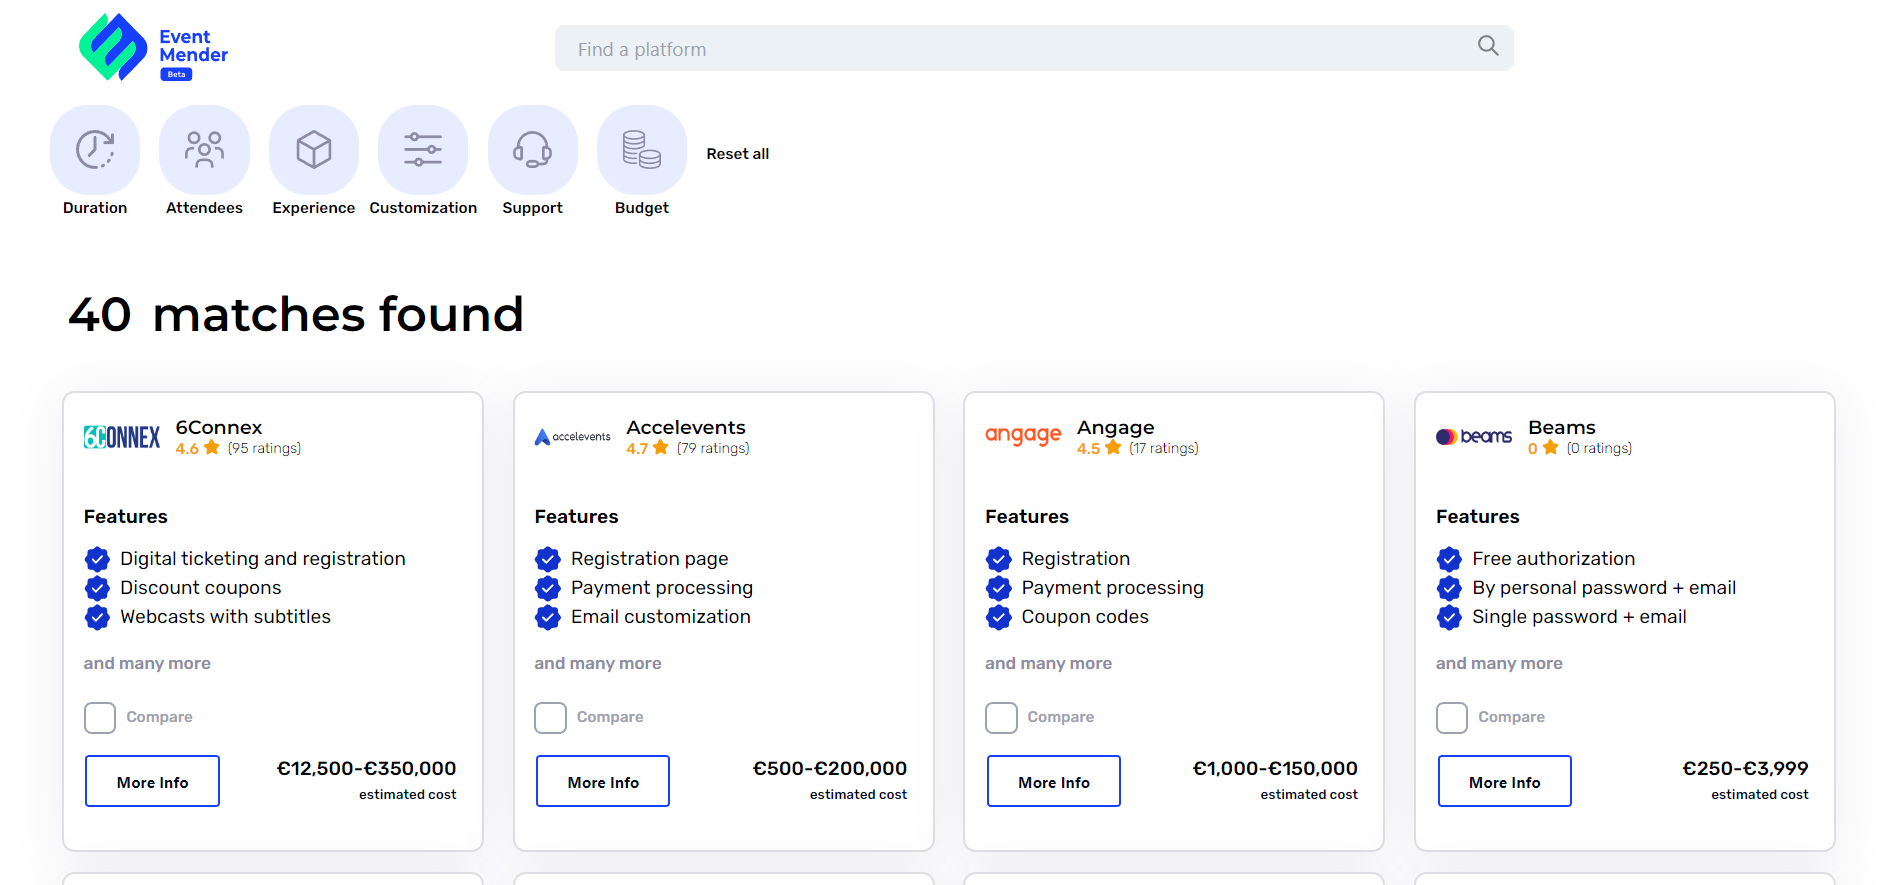Select the Attendees filter label
The image size is (1892, 885).
tap(204, 208)
